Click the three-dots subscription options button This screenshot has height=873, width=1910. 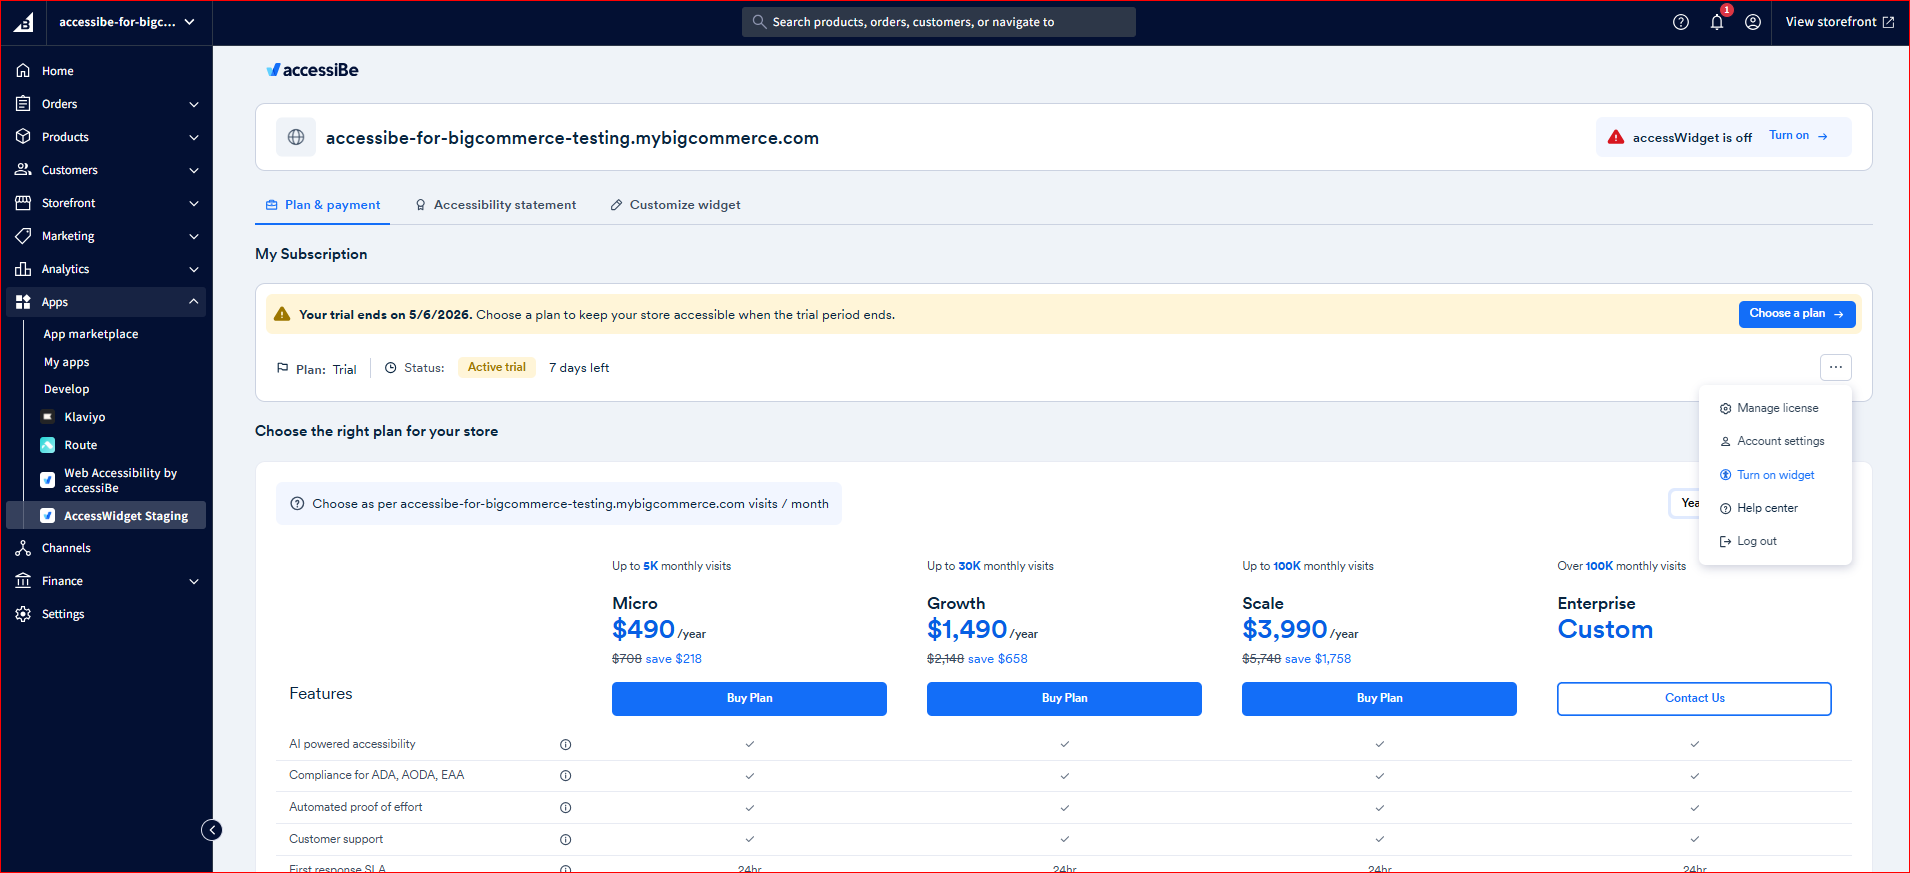[x=1836, y=367]
